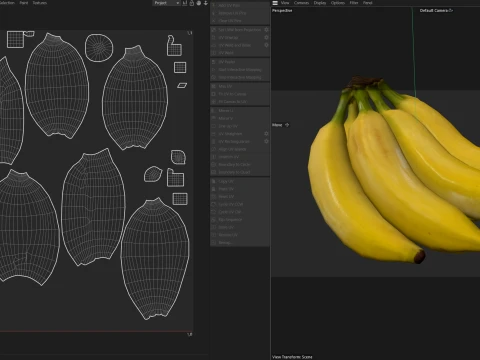
Task: Stop Interactive Mapping
Action: [x=240, y=77]
